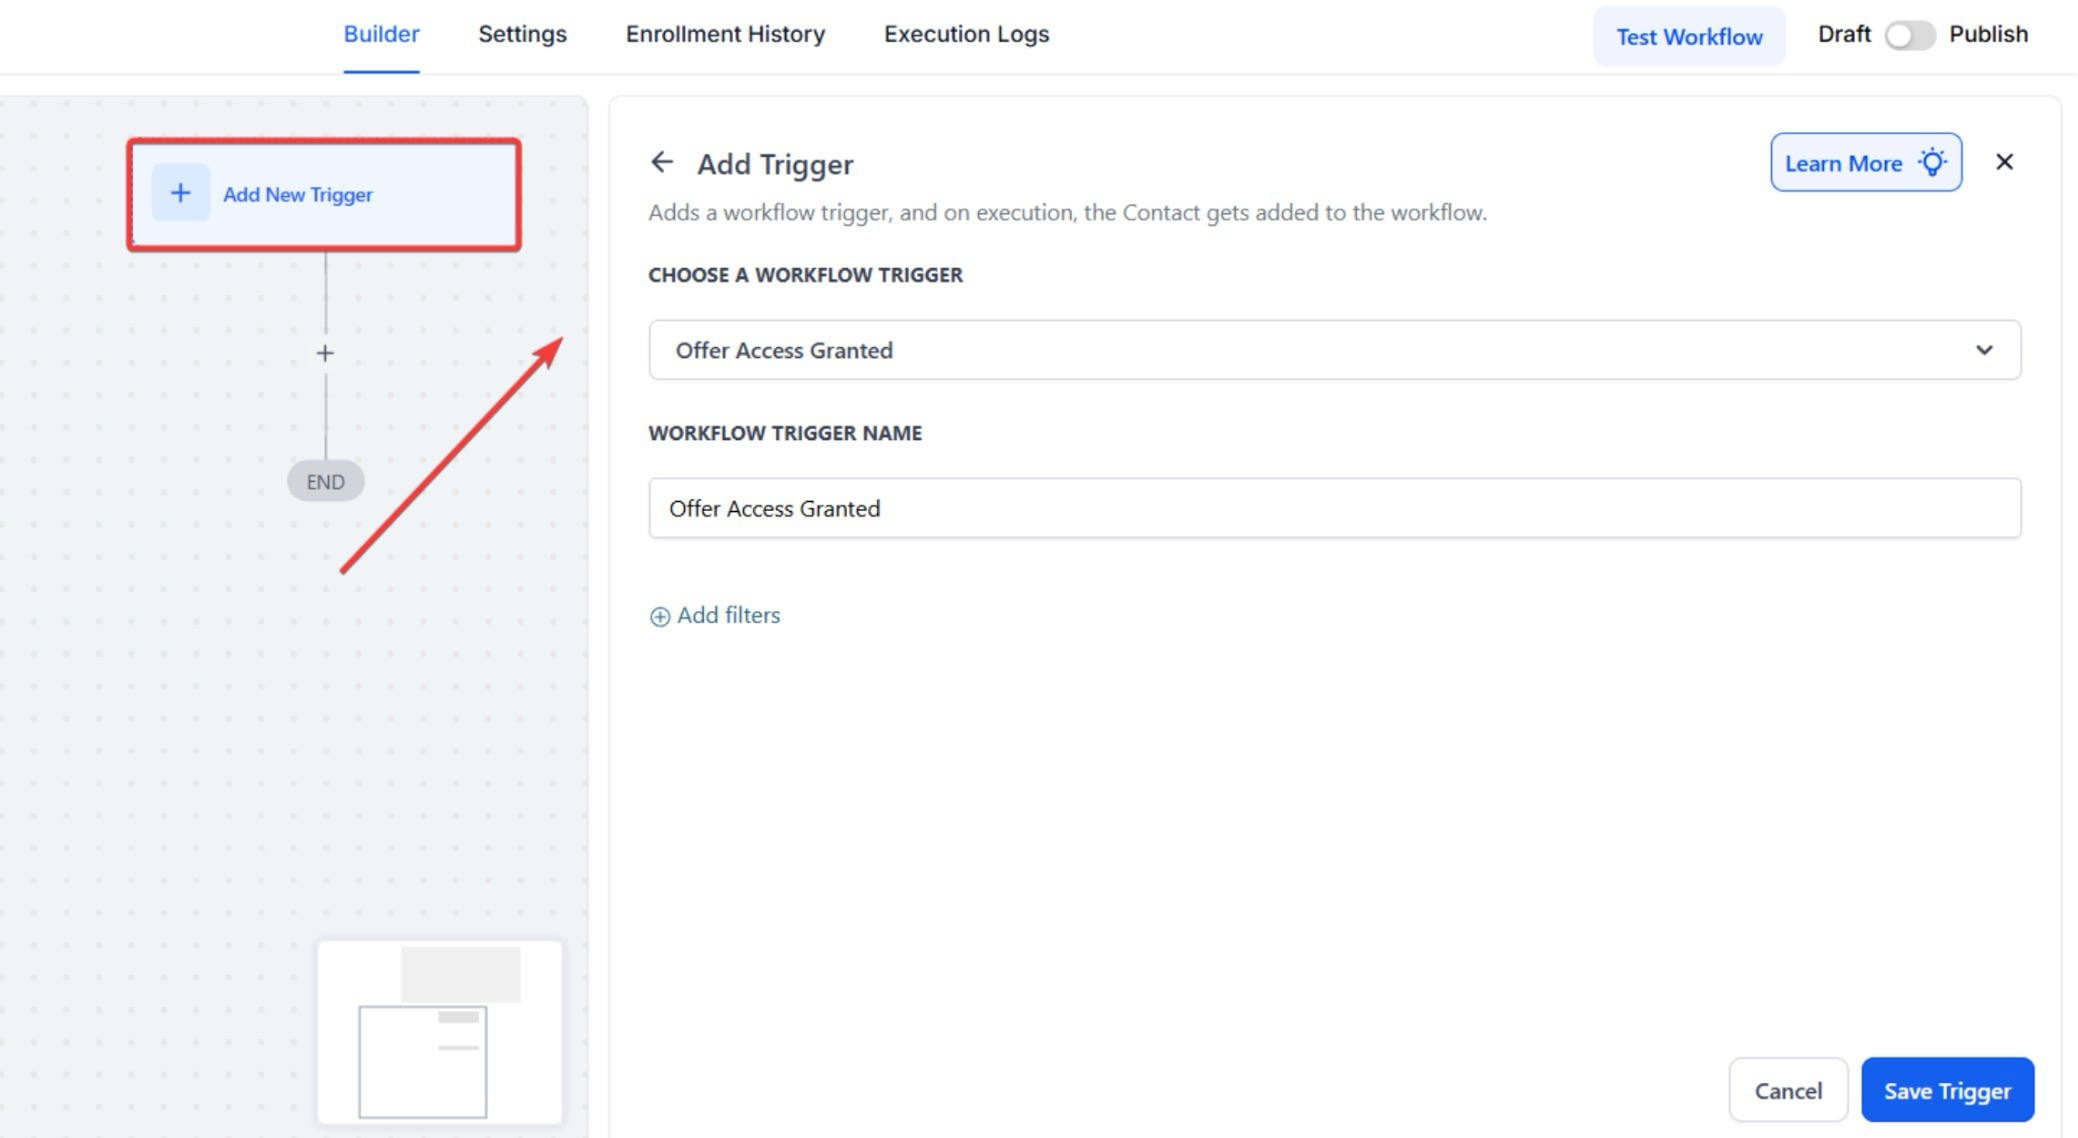Viewport: 2078px width, 1138px height.
Task: Click the Test Workflow button
Action: click(x=1688, y=37)
